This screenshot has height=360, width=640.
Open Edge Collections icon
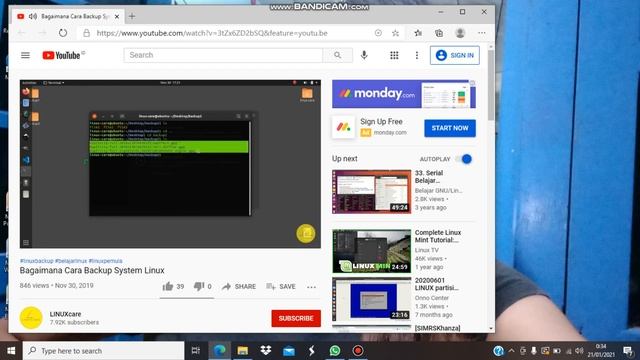coord(439,33)
